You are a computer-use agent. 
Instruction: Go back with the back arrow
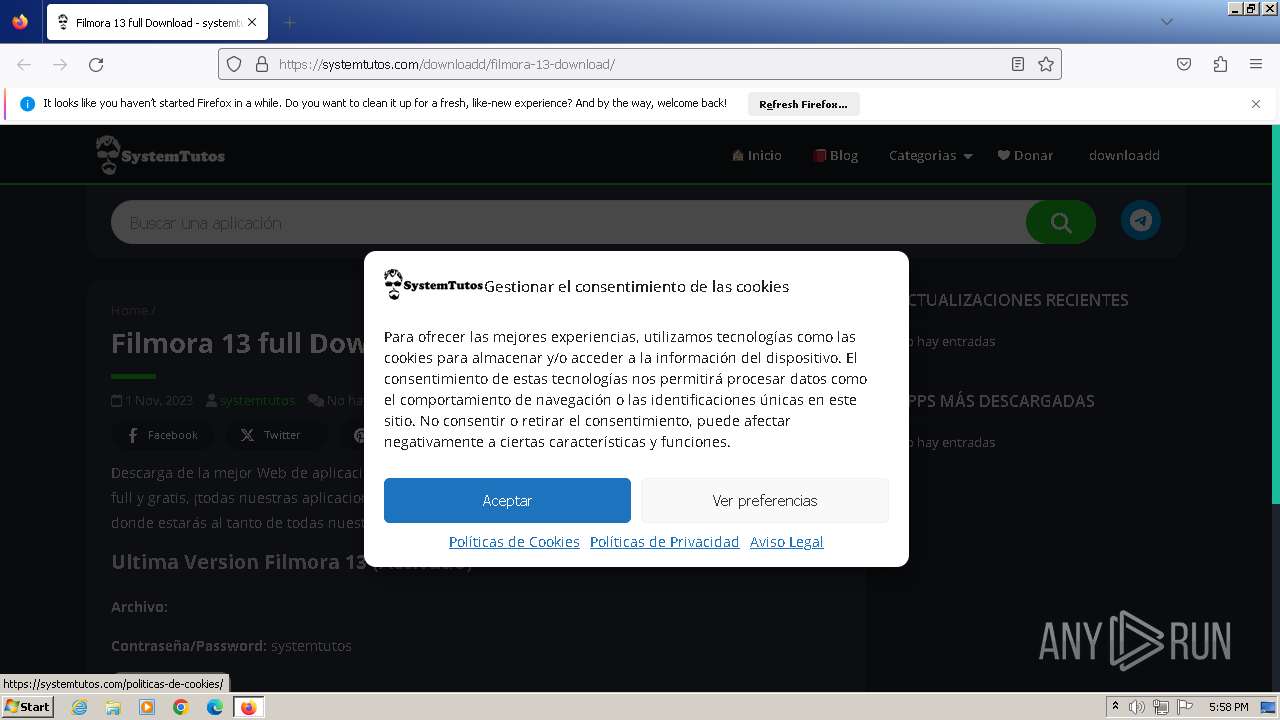pyautogui.click(x=24, y=64)
